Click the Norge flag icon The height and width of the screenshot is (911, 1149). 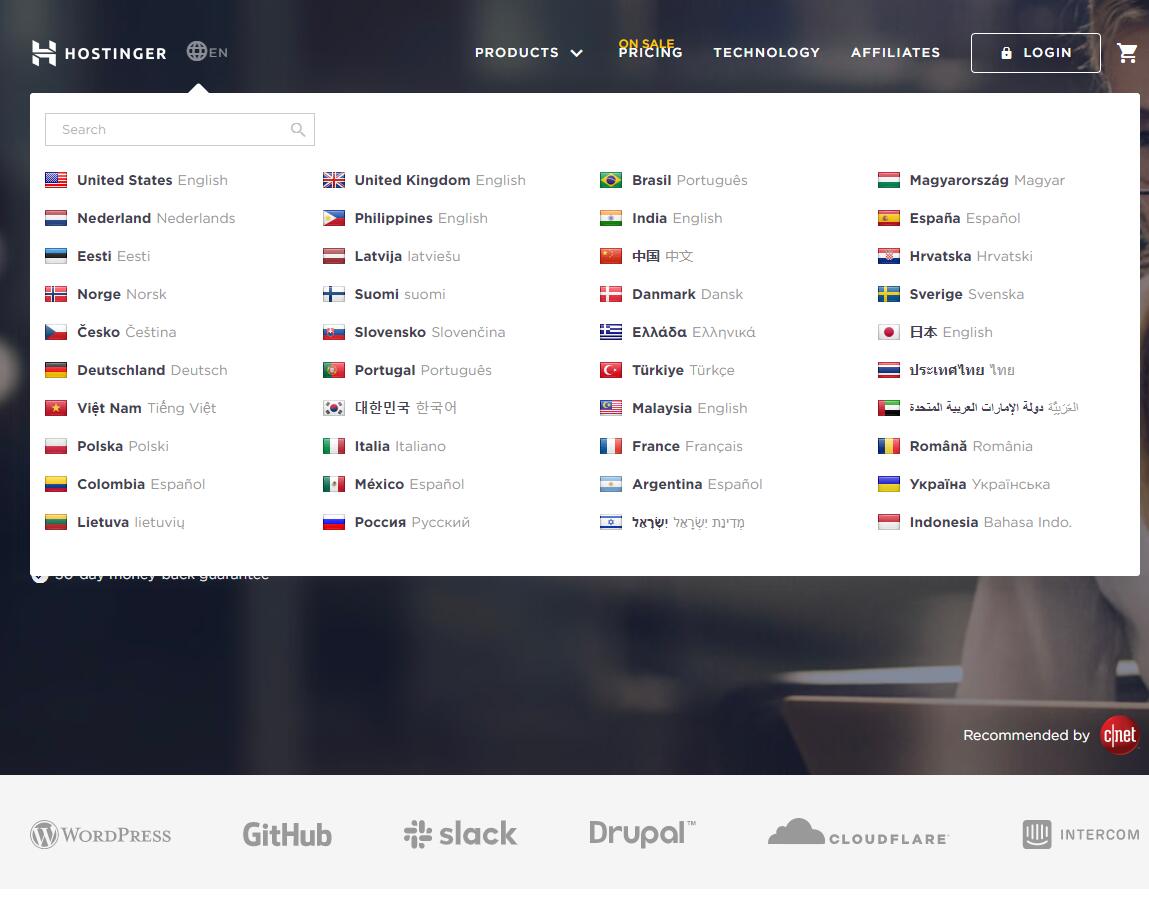click(56, 295)
